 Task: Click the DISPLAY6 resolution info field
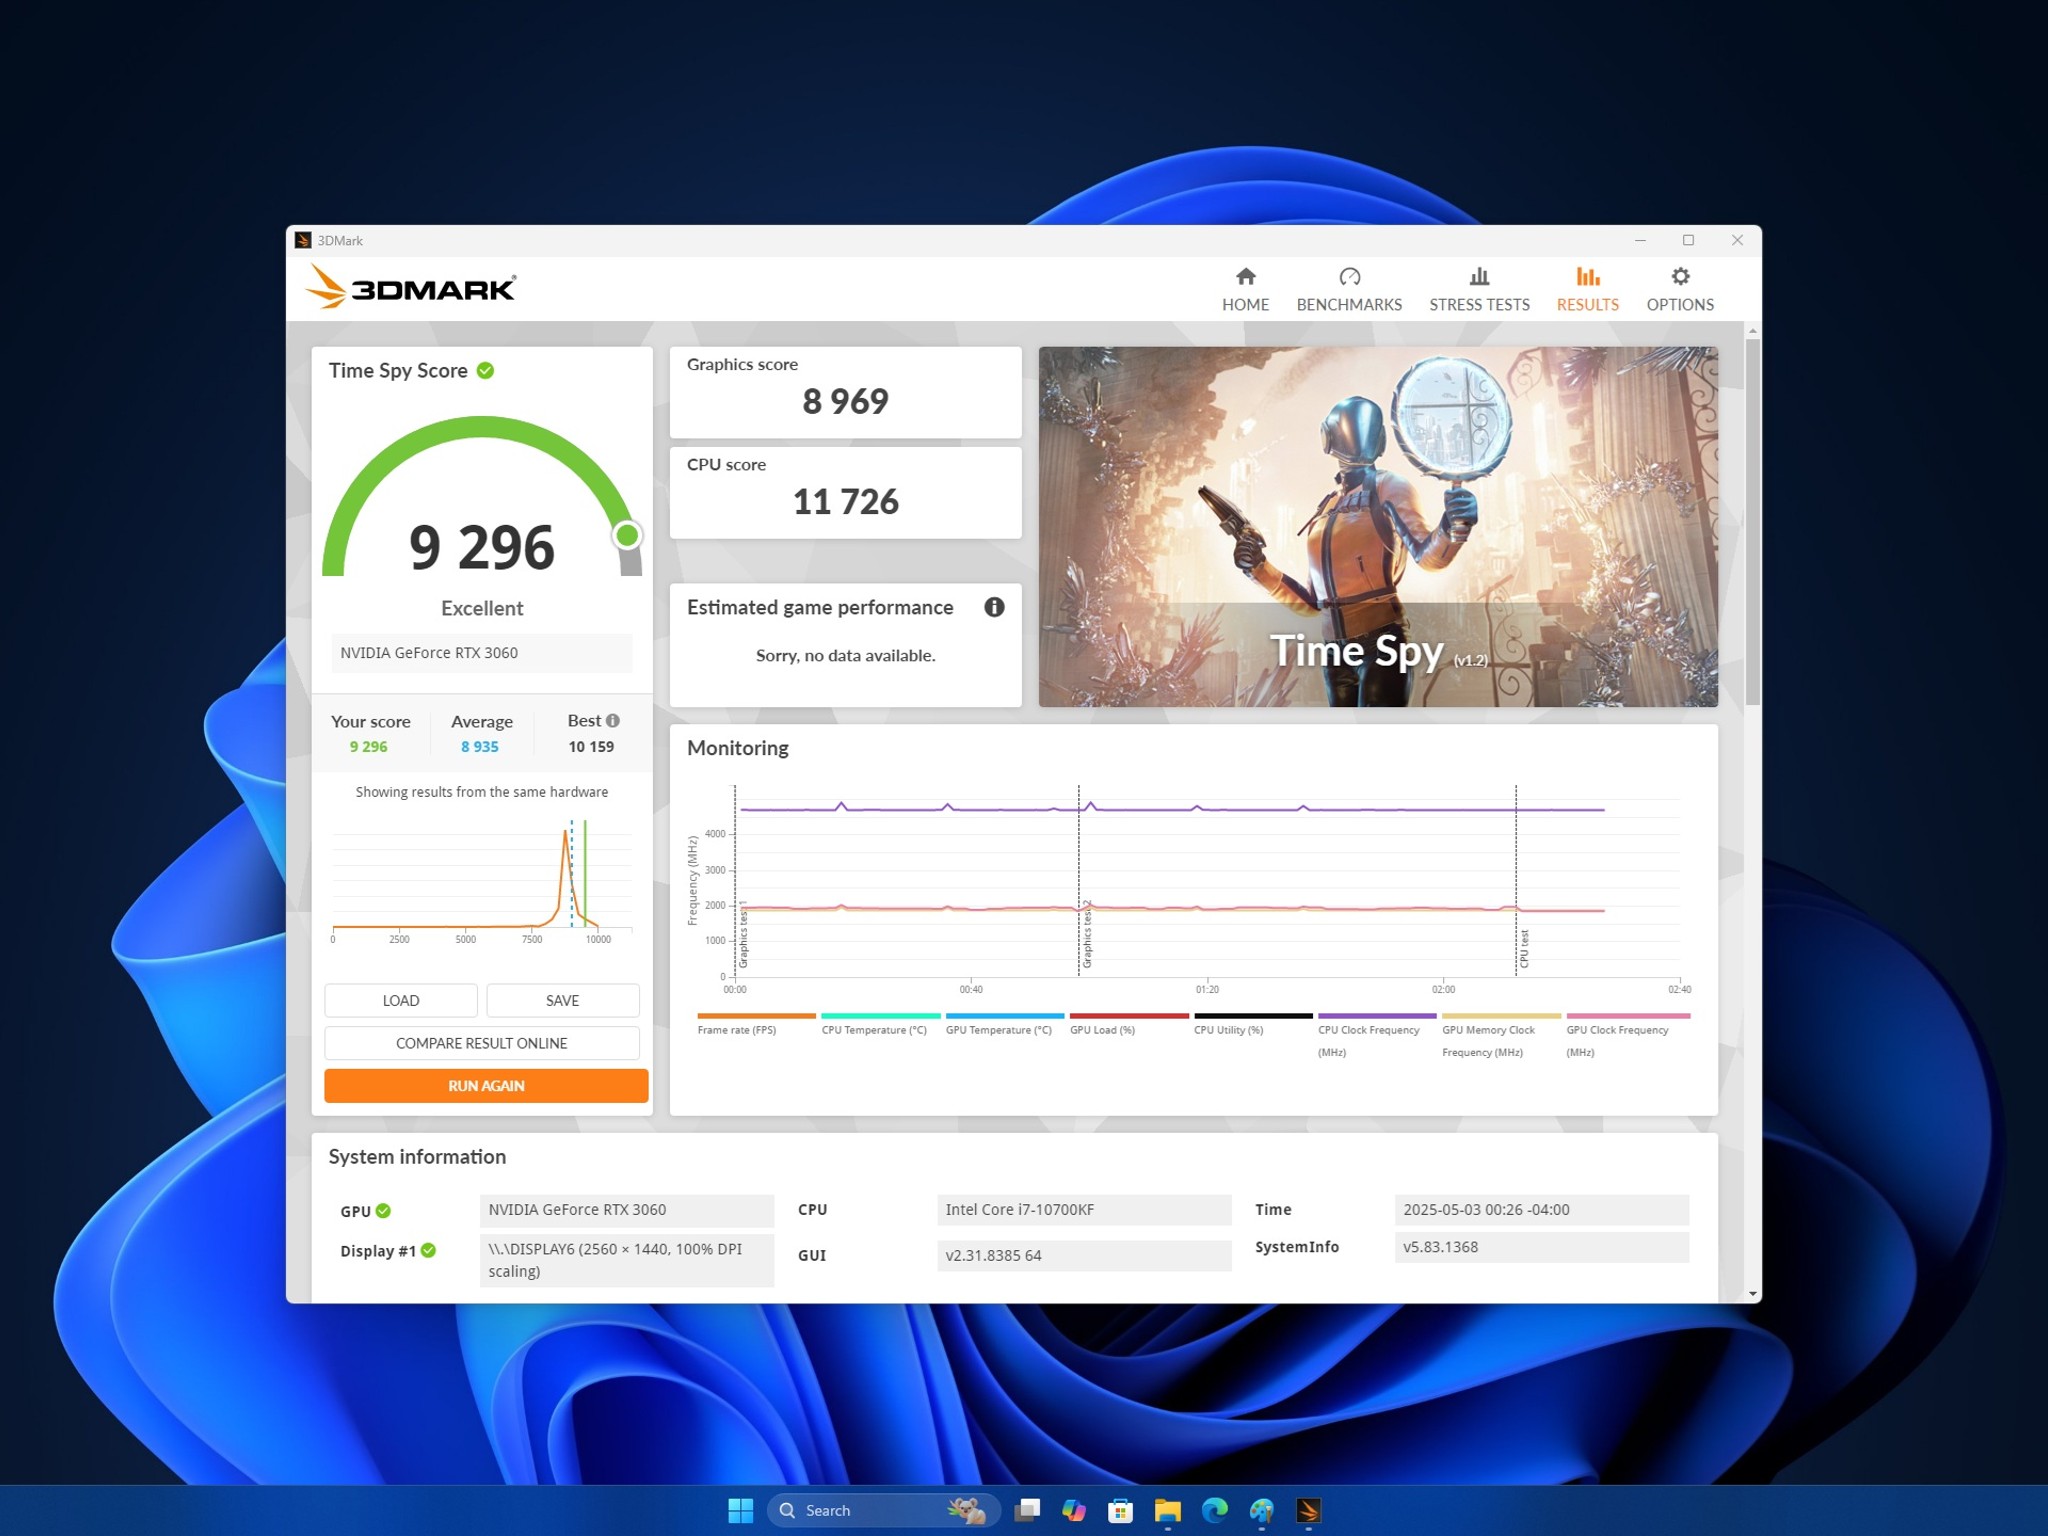627,1260
